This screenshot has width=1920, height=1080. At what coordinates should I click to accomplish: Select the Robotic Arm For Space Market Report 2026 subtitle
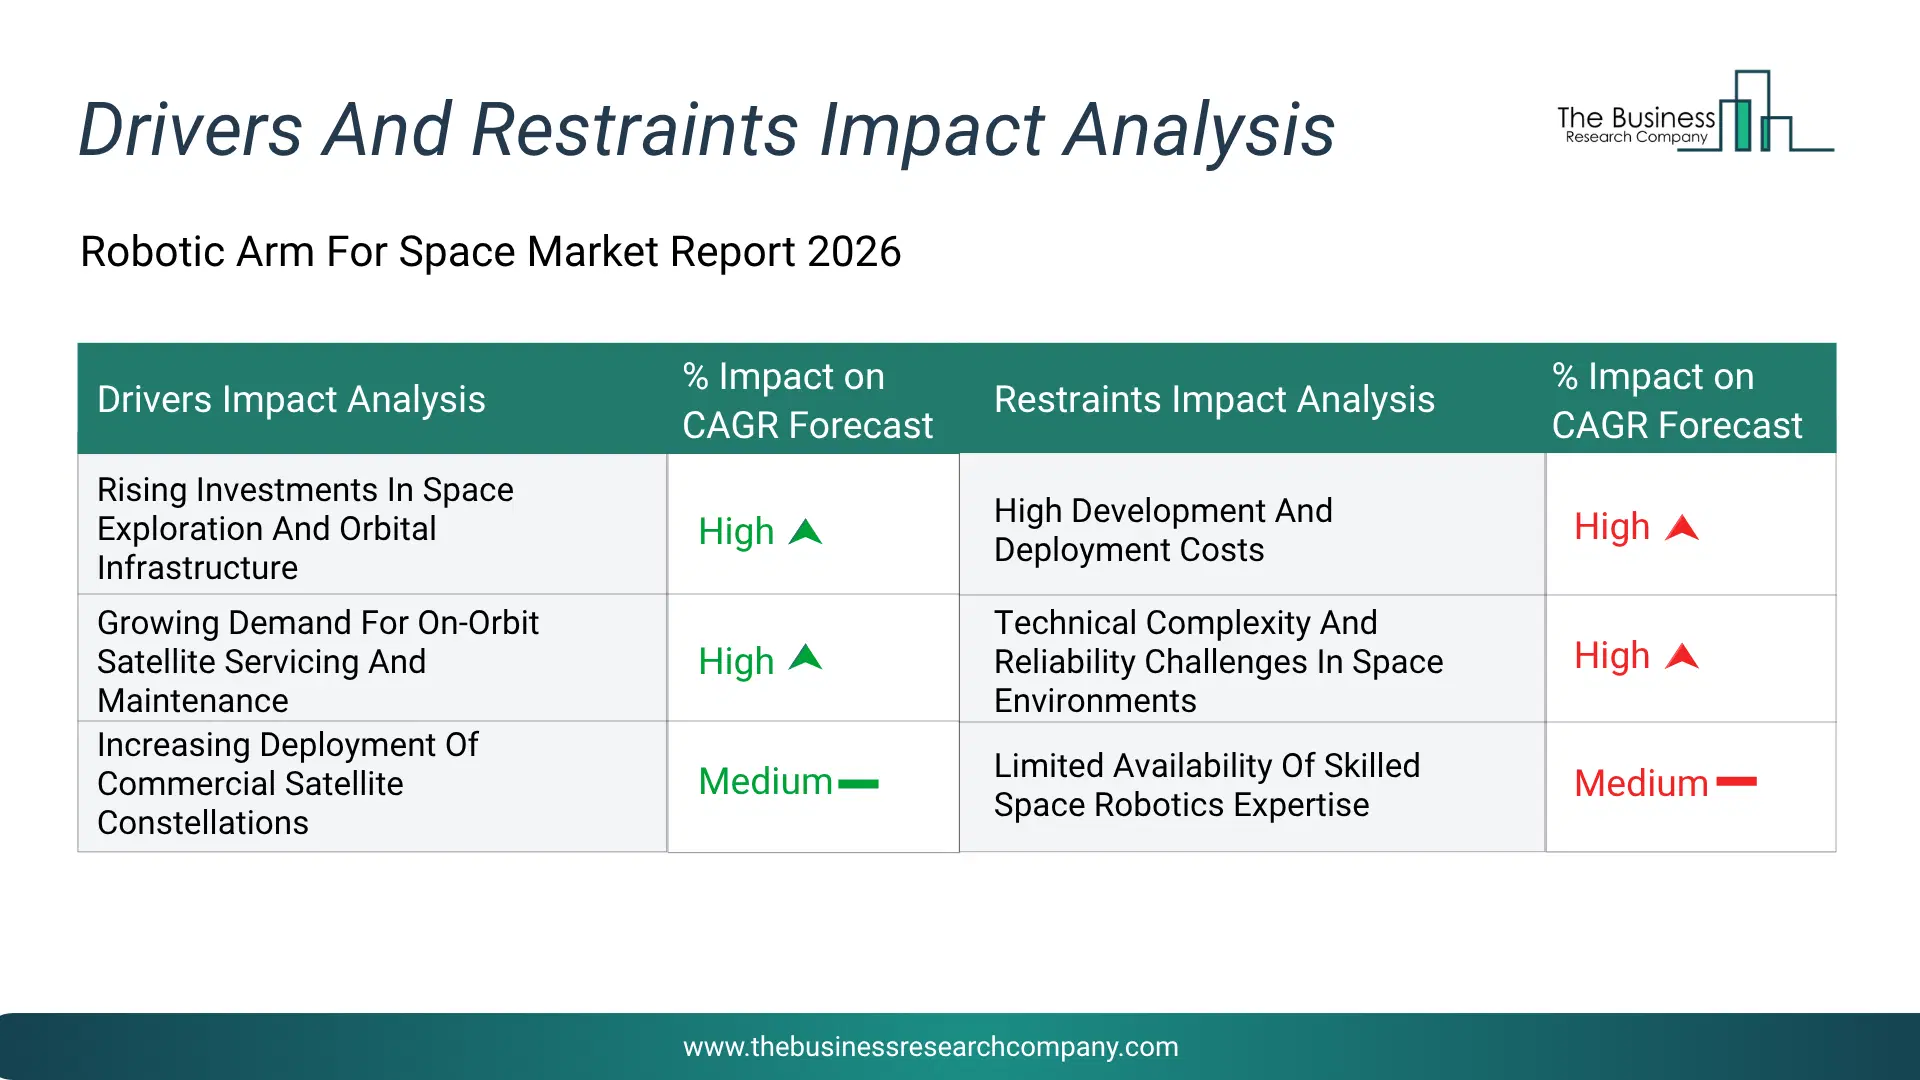tap(490, 252)
